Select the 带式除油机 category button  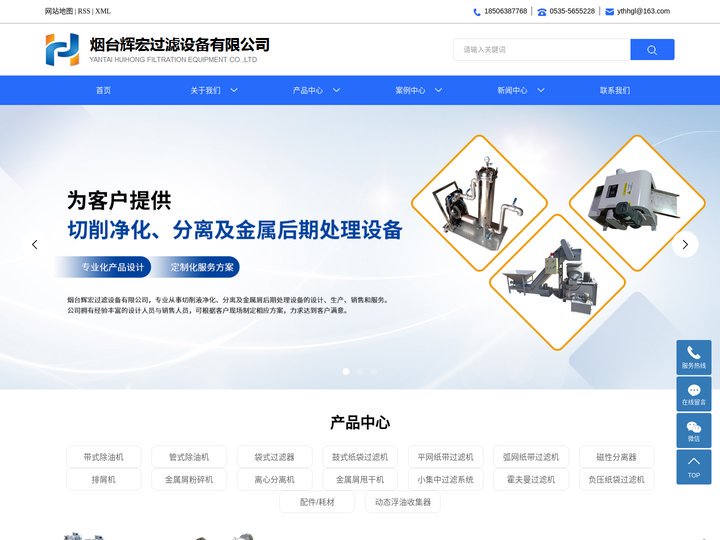point(103,457)
